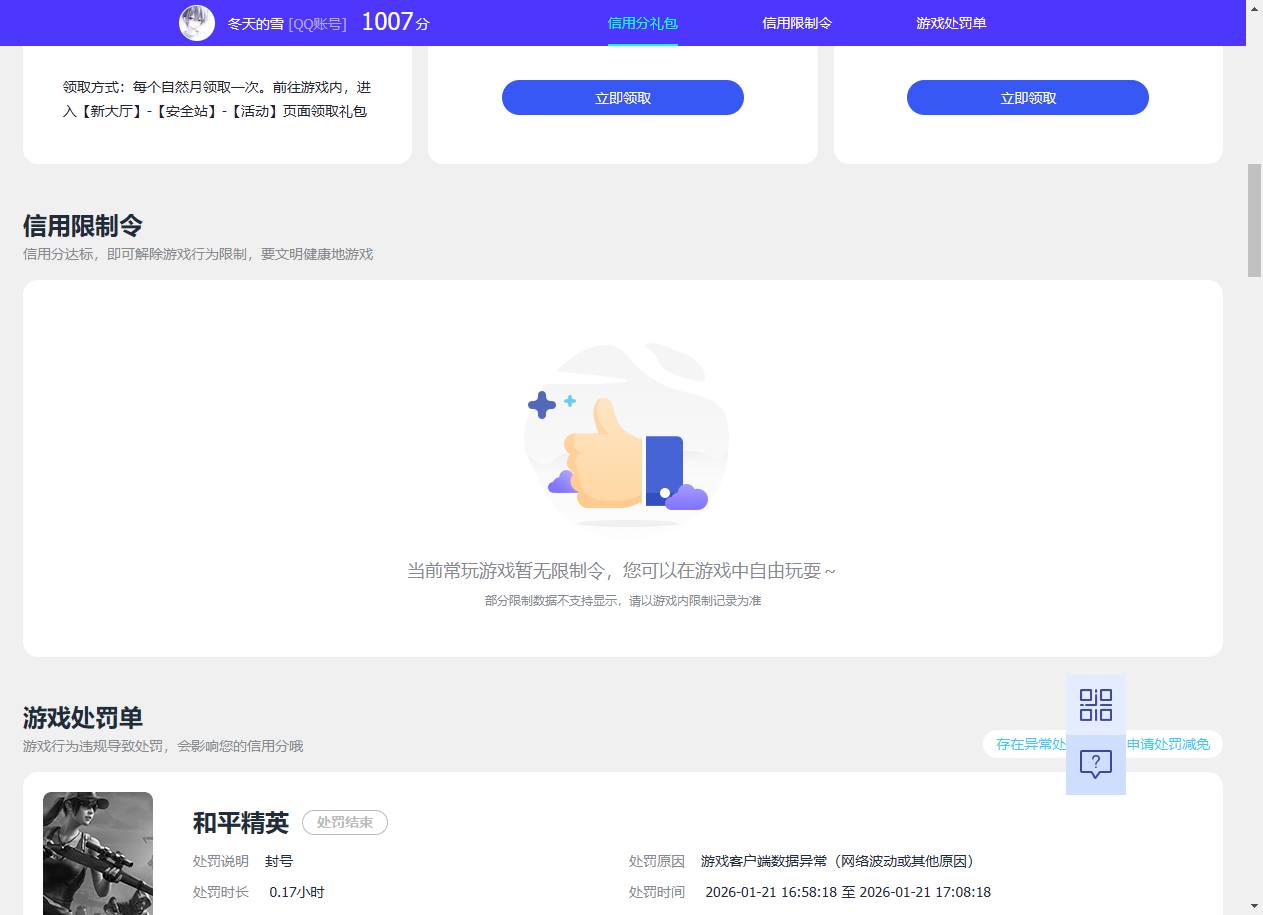This screenshot has height=915, width=1263.
Task: Switch to 信用分礼包 tab
Action: (643, 22)
